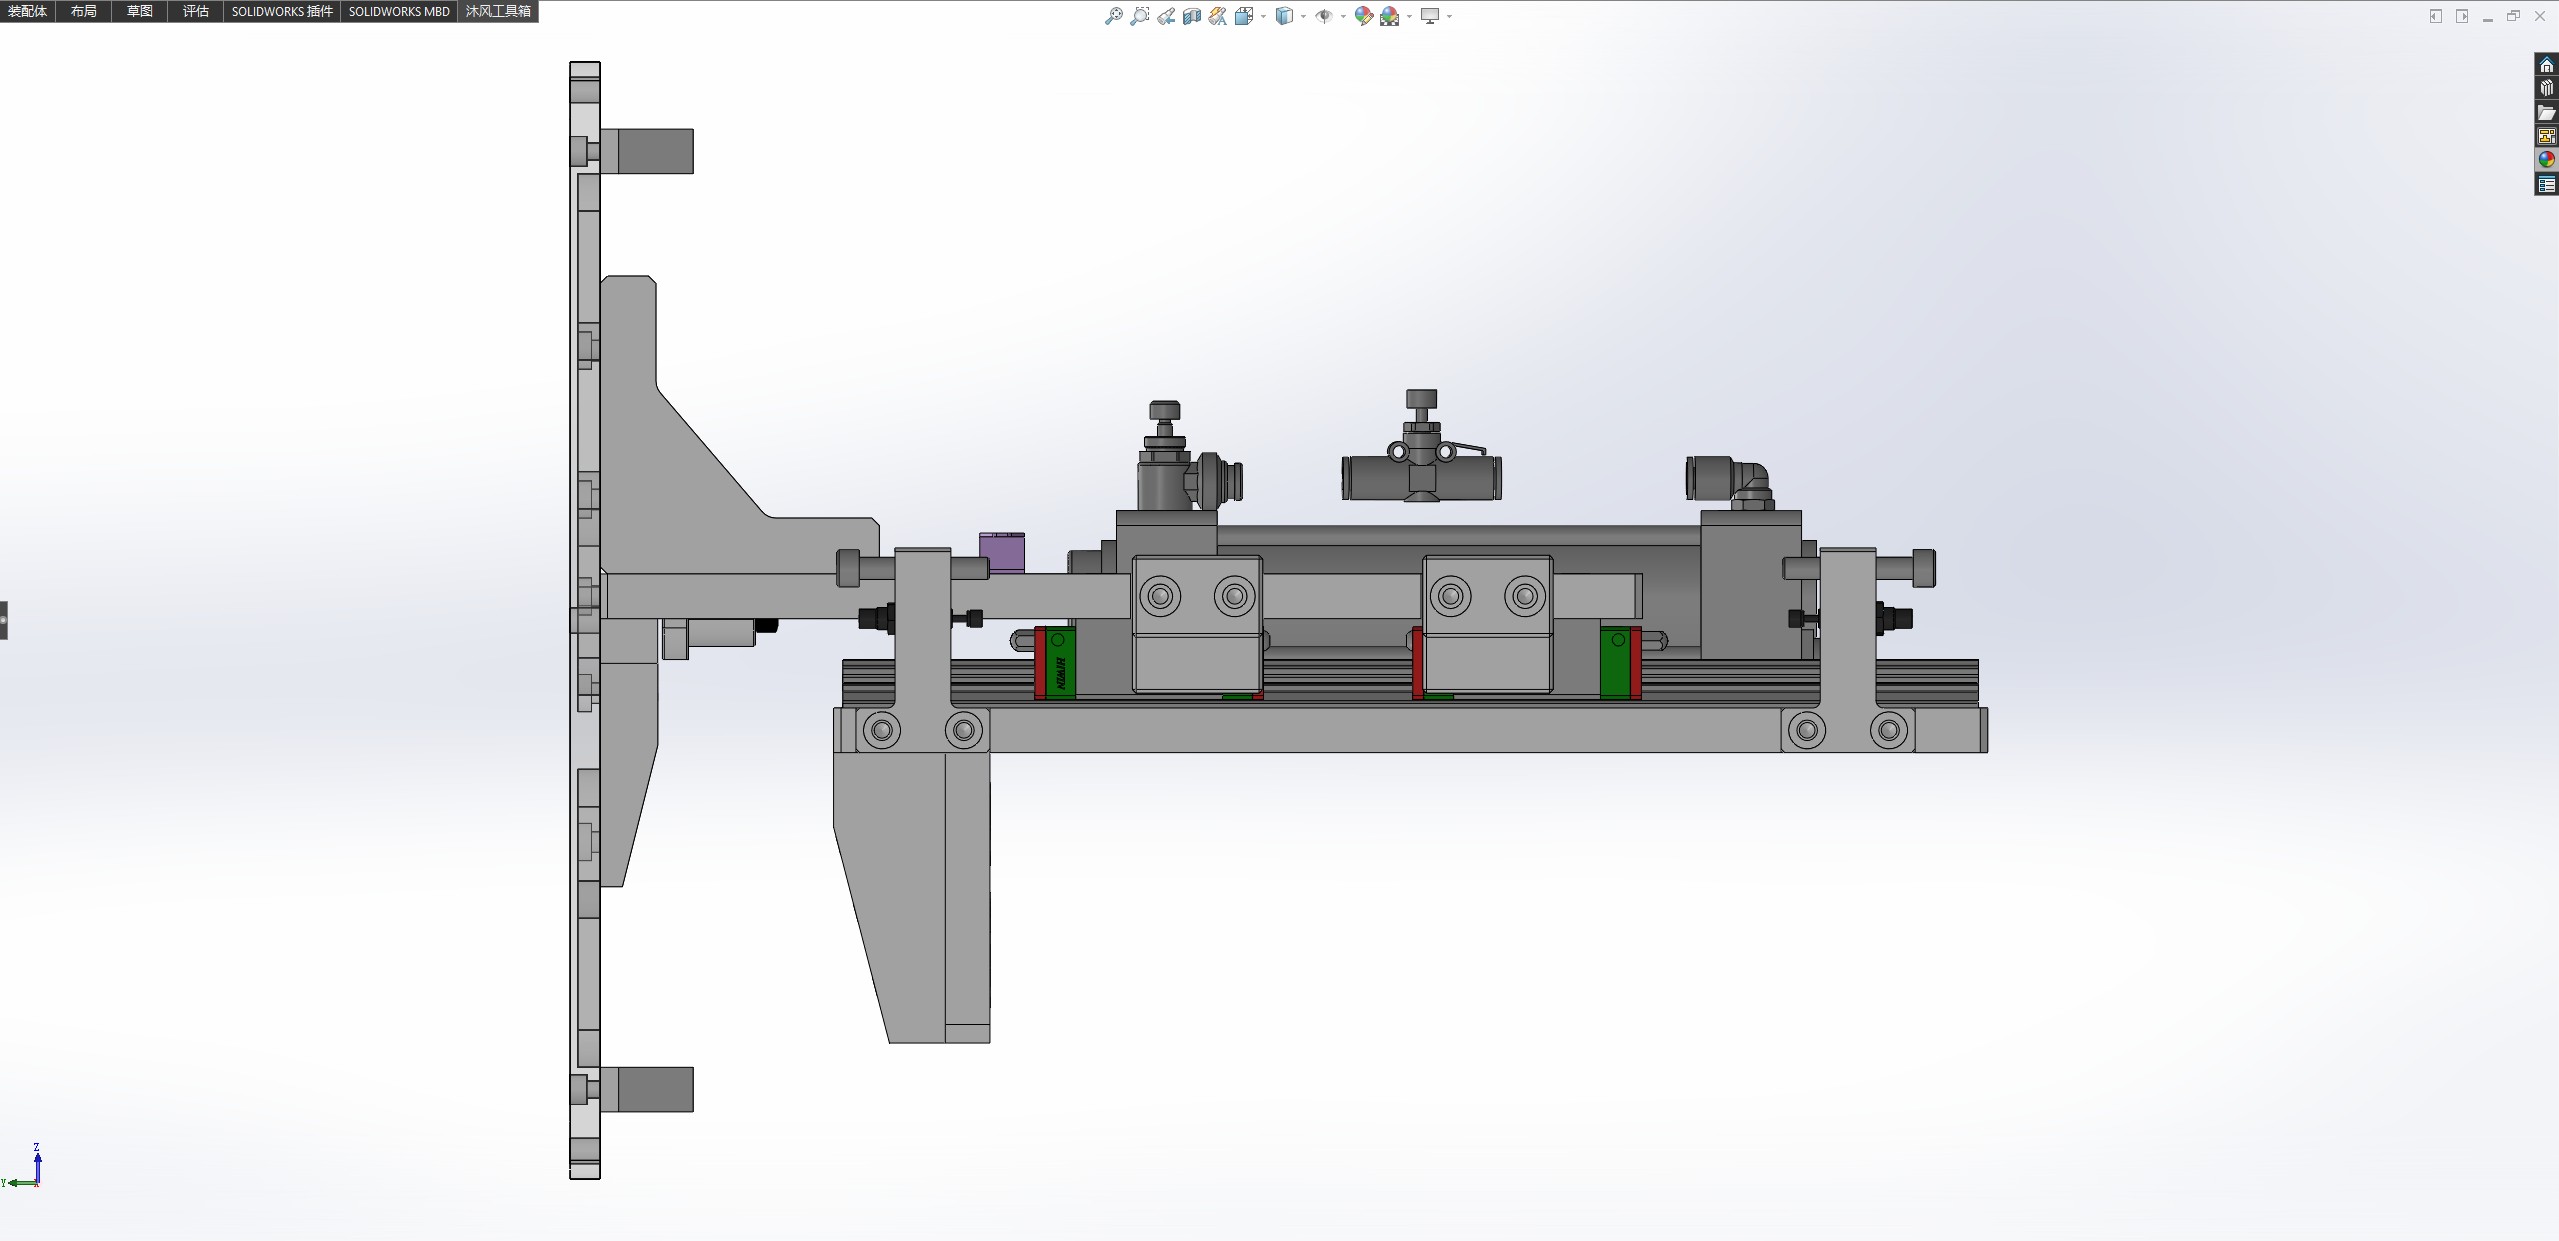Select the 评估 tab
The image size is (2559, 1241).
[x=195, y=11]
